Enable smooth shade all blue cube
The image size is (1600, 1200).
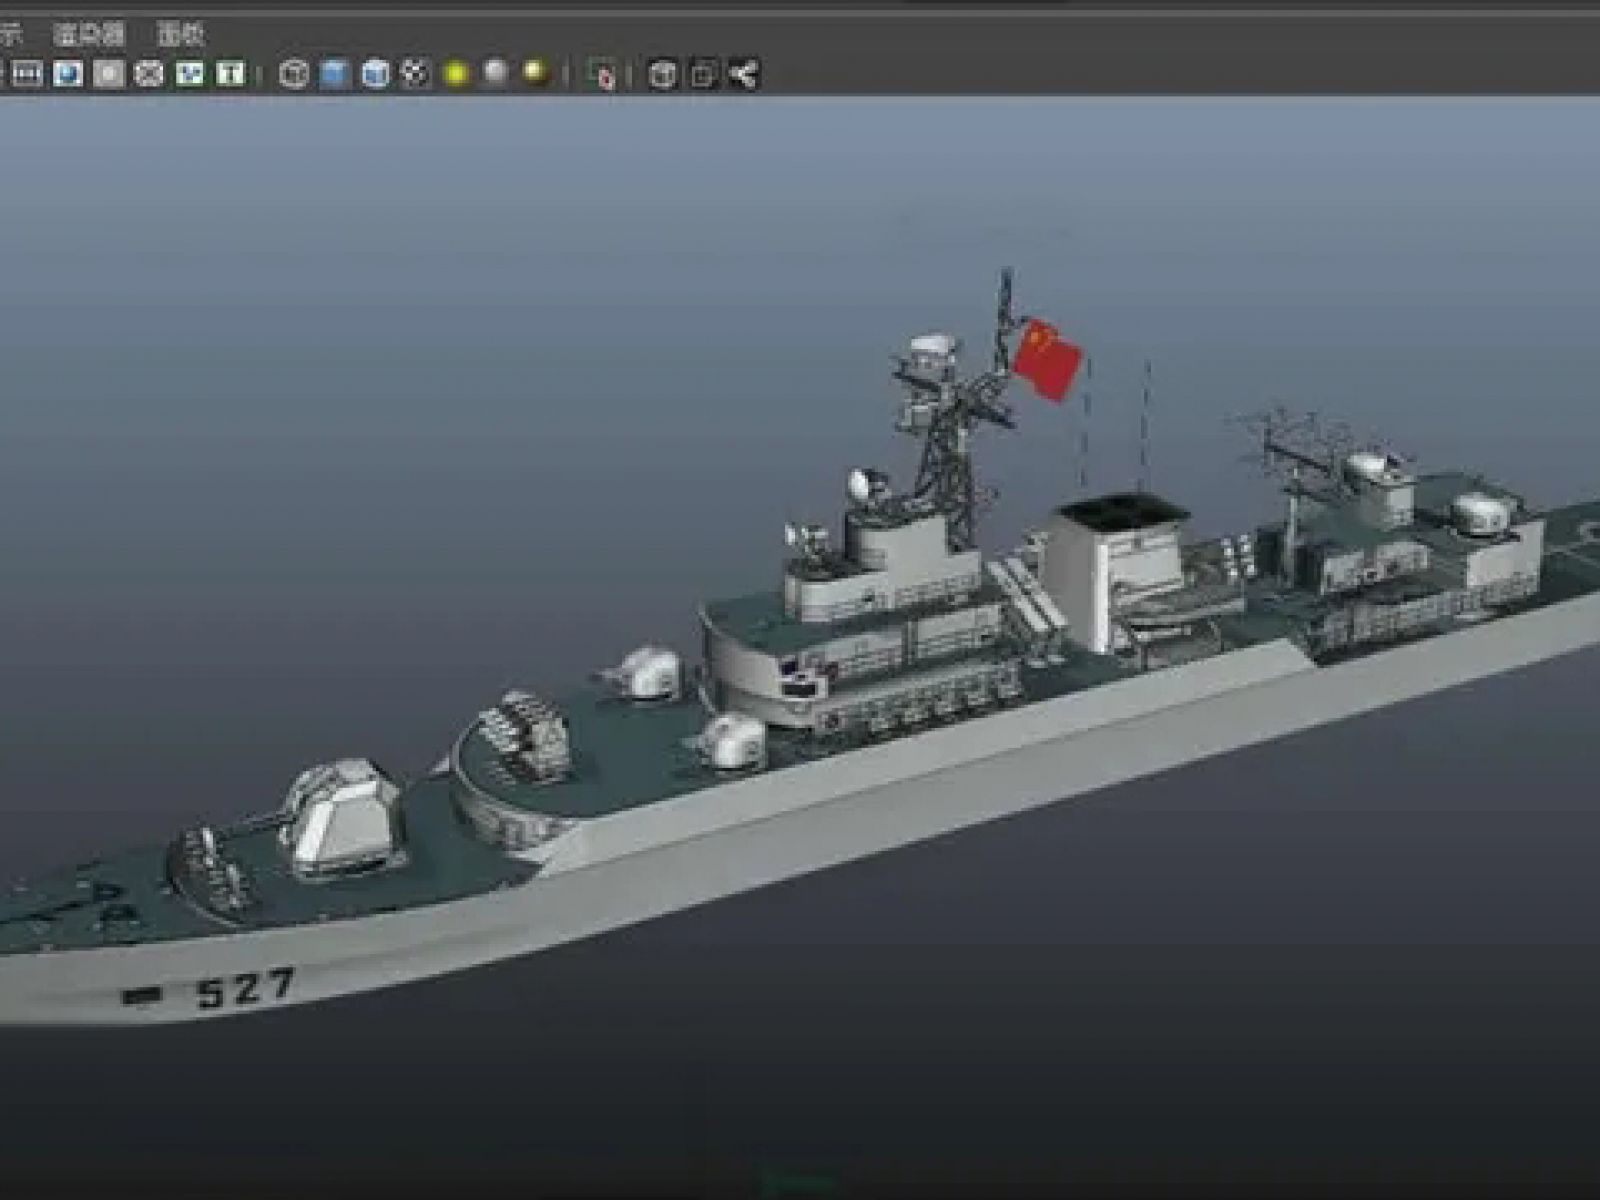[x=335, y=73]
